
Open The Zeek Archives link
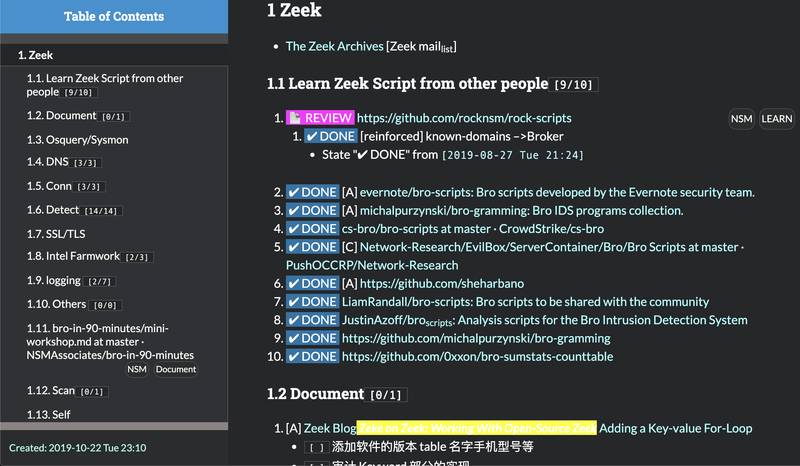coord(334,46)
